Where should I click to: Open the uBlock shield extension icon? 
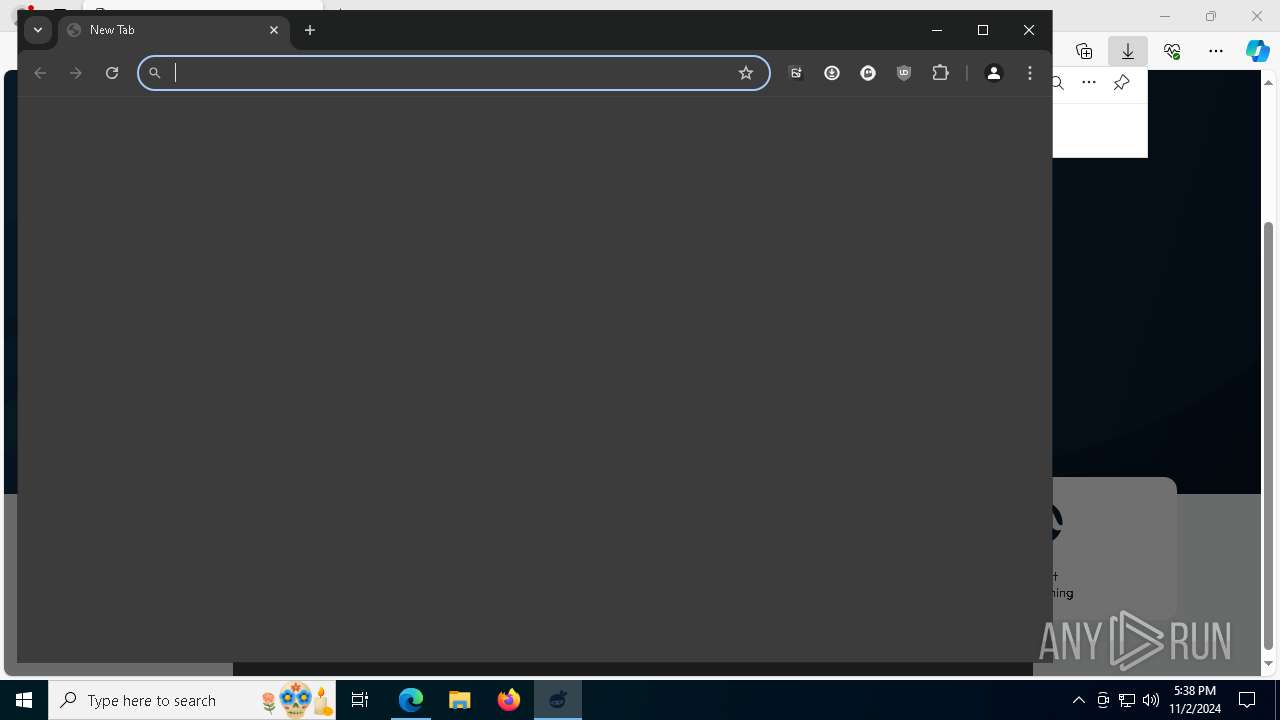(904, 73)
